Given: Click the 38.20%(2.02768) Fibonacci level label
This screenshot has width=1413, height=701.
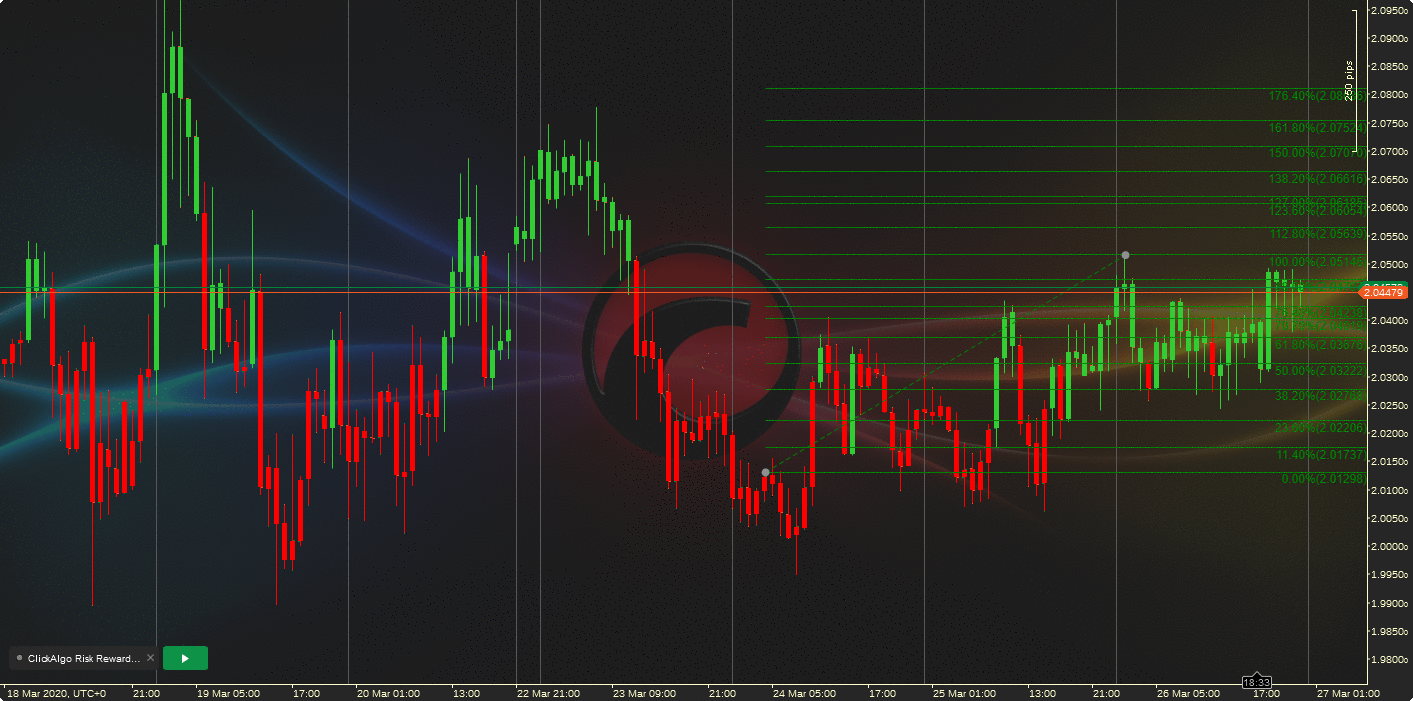Looking at the screenshot, I should pos(1319,396).
